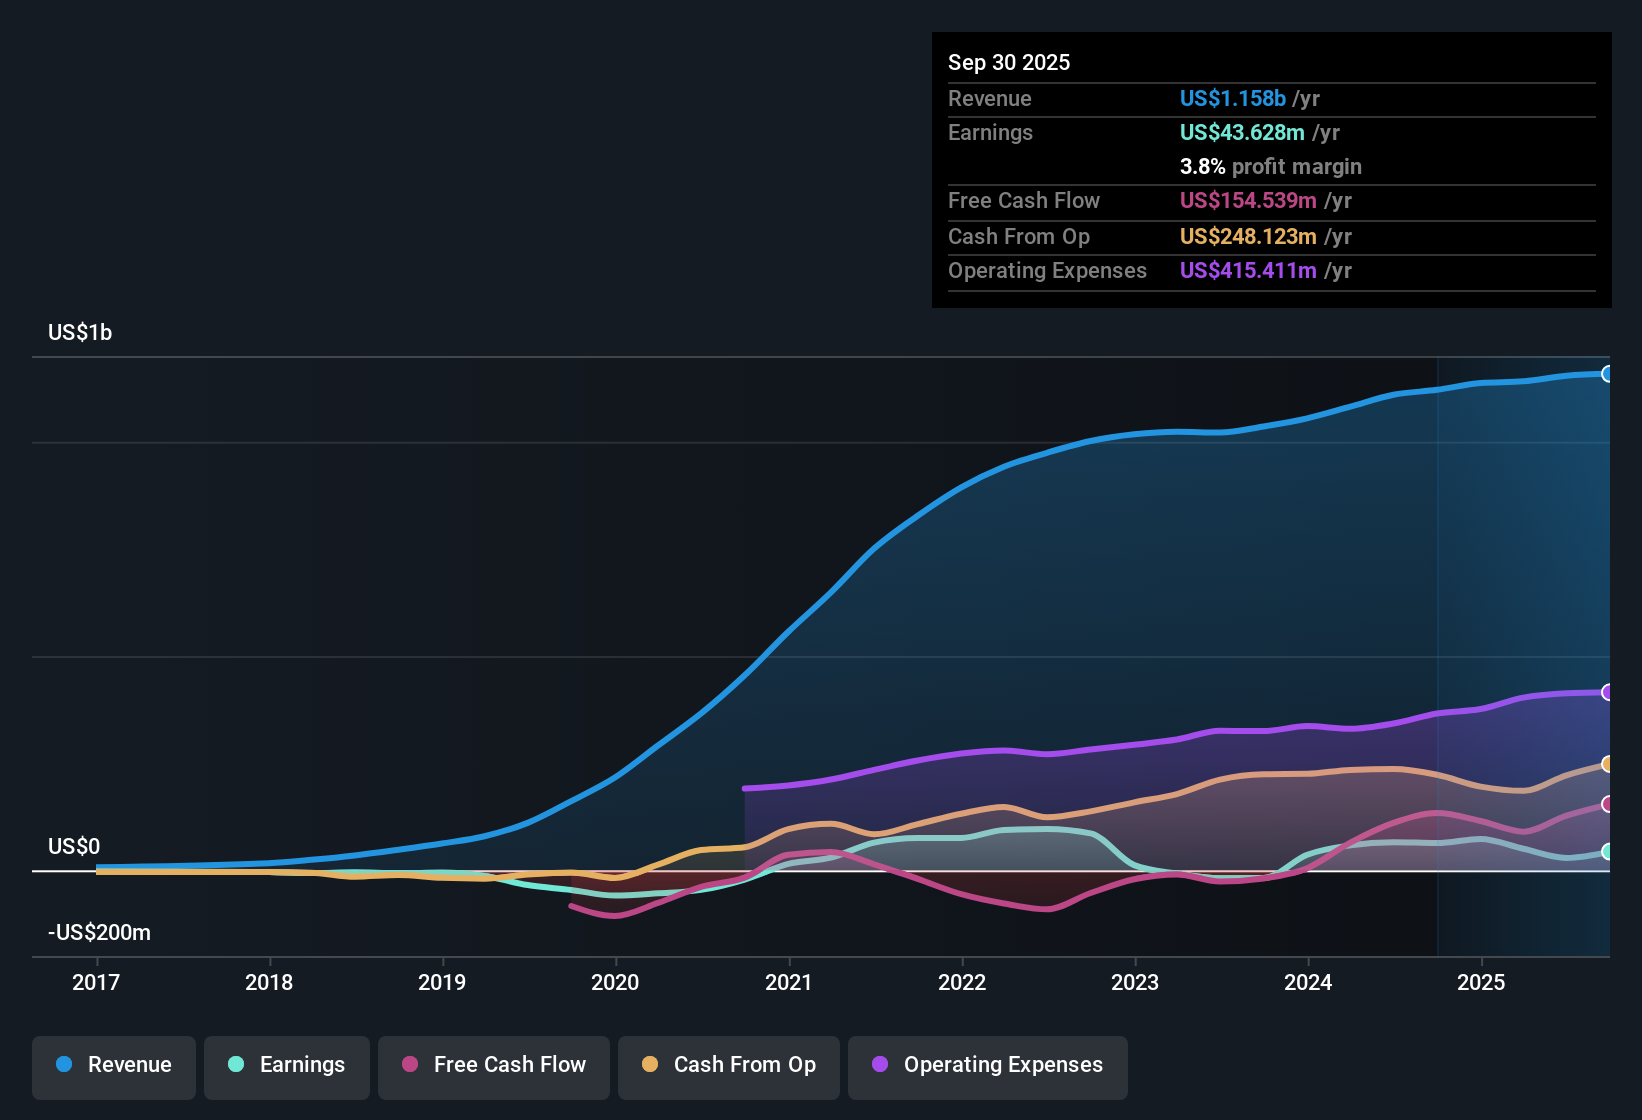1642x1120 pixels.
Task: Click the Sep 30 2025 tooltip header
Action: tap(1009, 62)
